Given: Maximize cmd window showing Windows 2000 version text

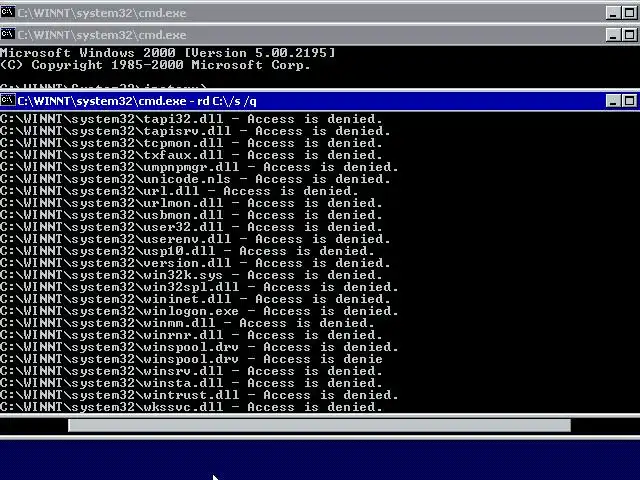Looking at the screenshot, I should tap(629, 35).
